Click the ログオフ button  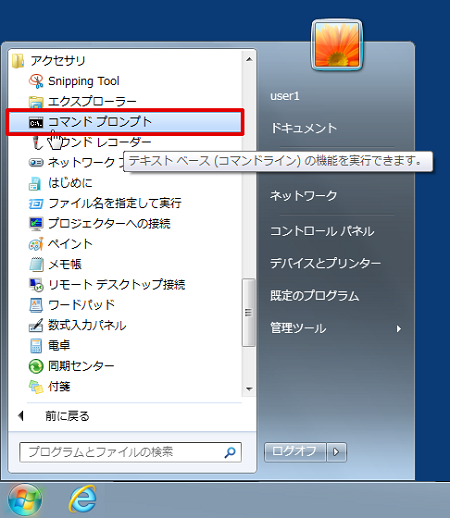click(x=295, y=452)
